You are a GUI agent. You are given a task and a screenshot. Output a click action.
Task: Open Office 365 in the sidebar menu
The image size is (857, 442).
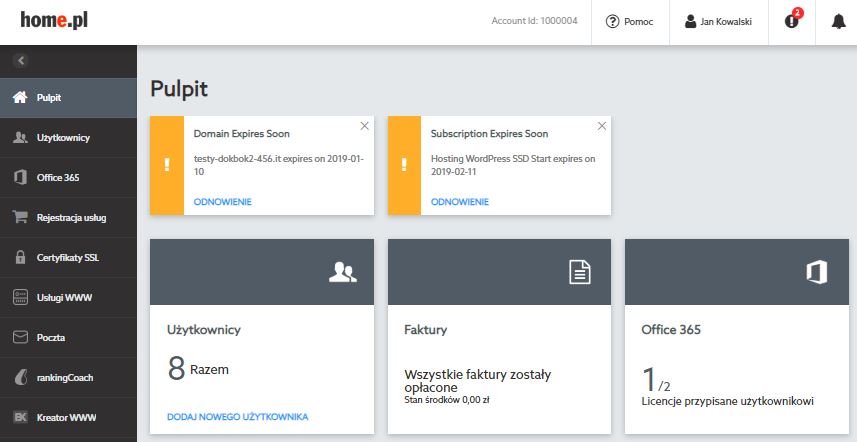tap(68, 178)
